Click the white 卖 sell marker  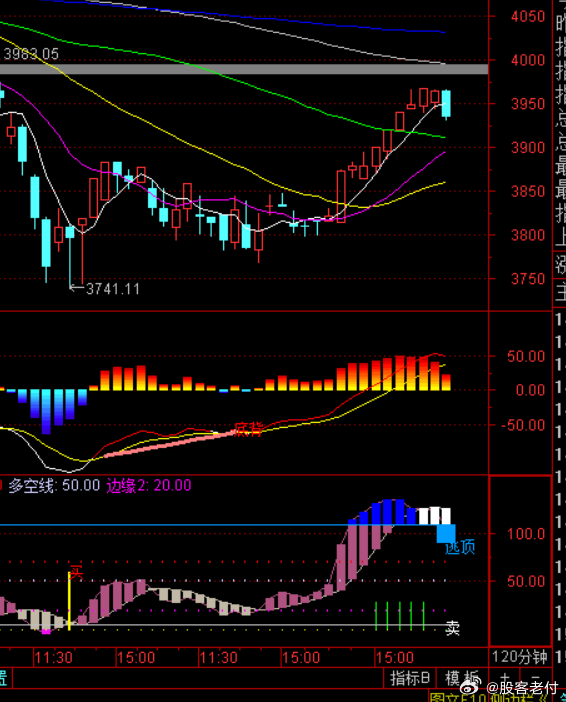[x=453, y=629]
